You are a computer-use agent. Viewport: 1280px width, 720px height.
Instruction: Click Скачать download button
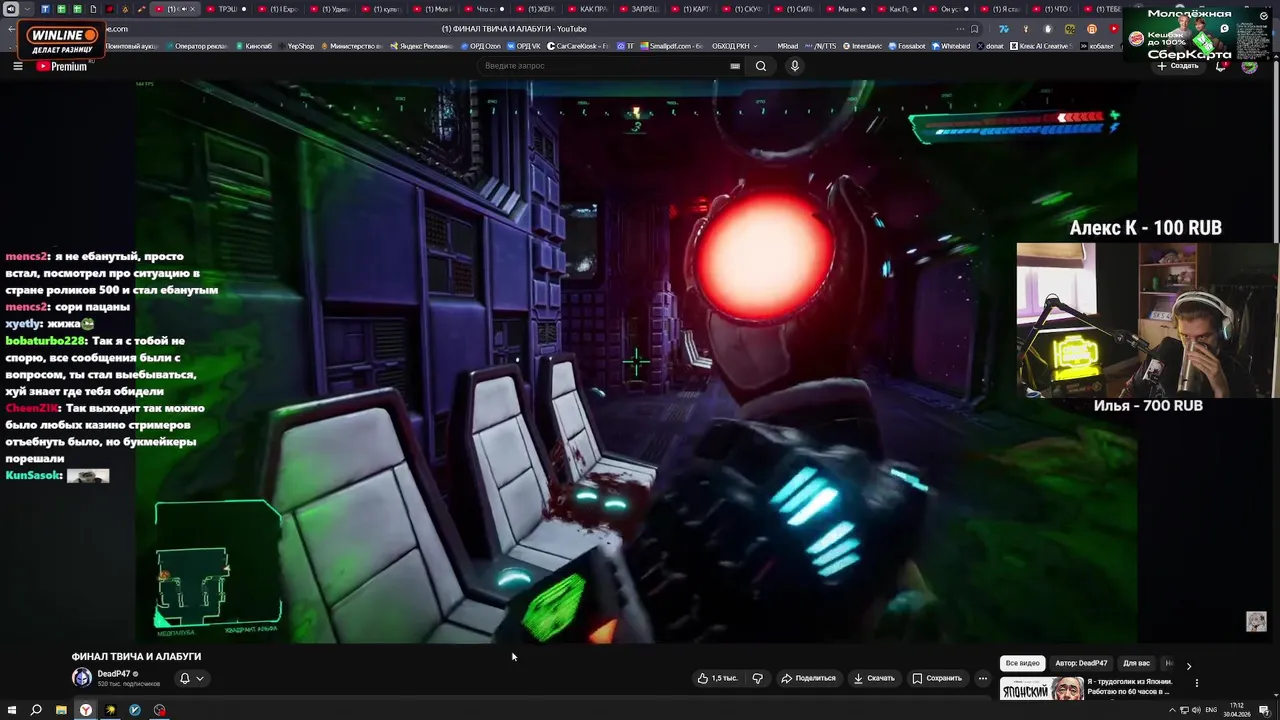(874, 678)
